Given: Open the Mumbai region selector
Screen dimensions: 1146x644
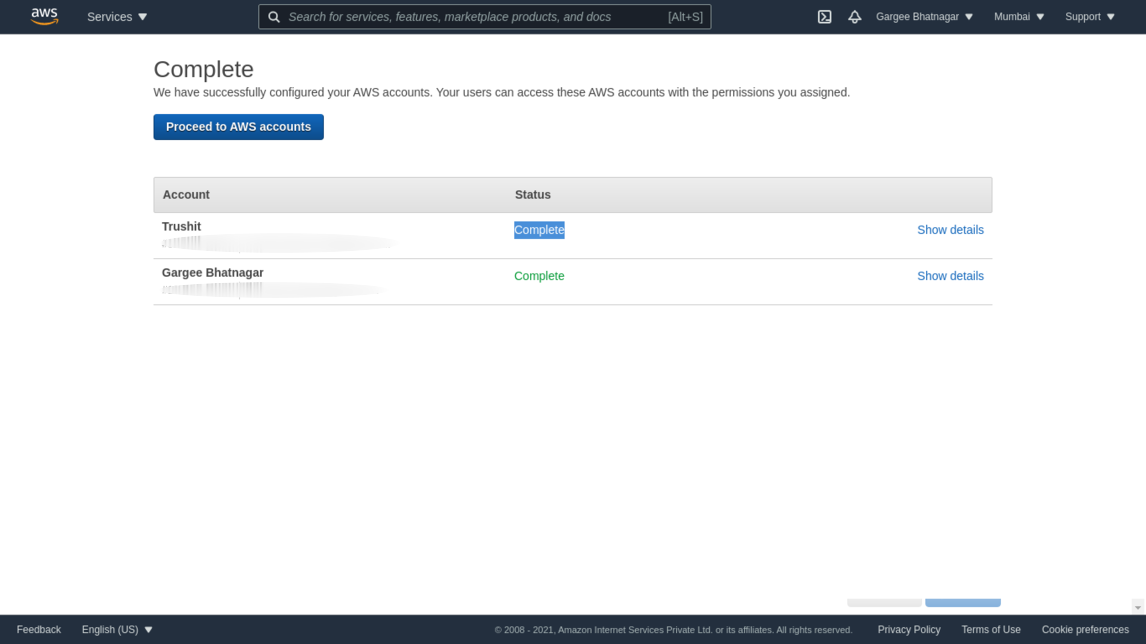Looking at the screenshot, I should click(1019, 17).
